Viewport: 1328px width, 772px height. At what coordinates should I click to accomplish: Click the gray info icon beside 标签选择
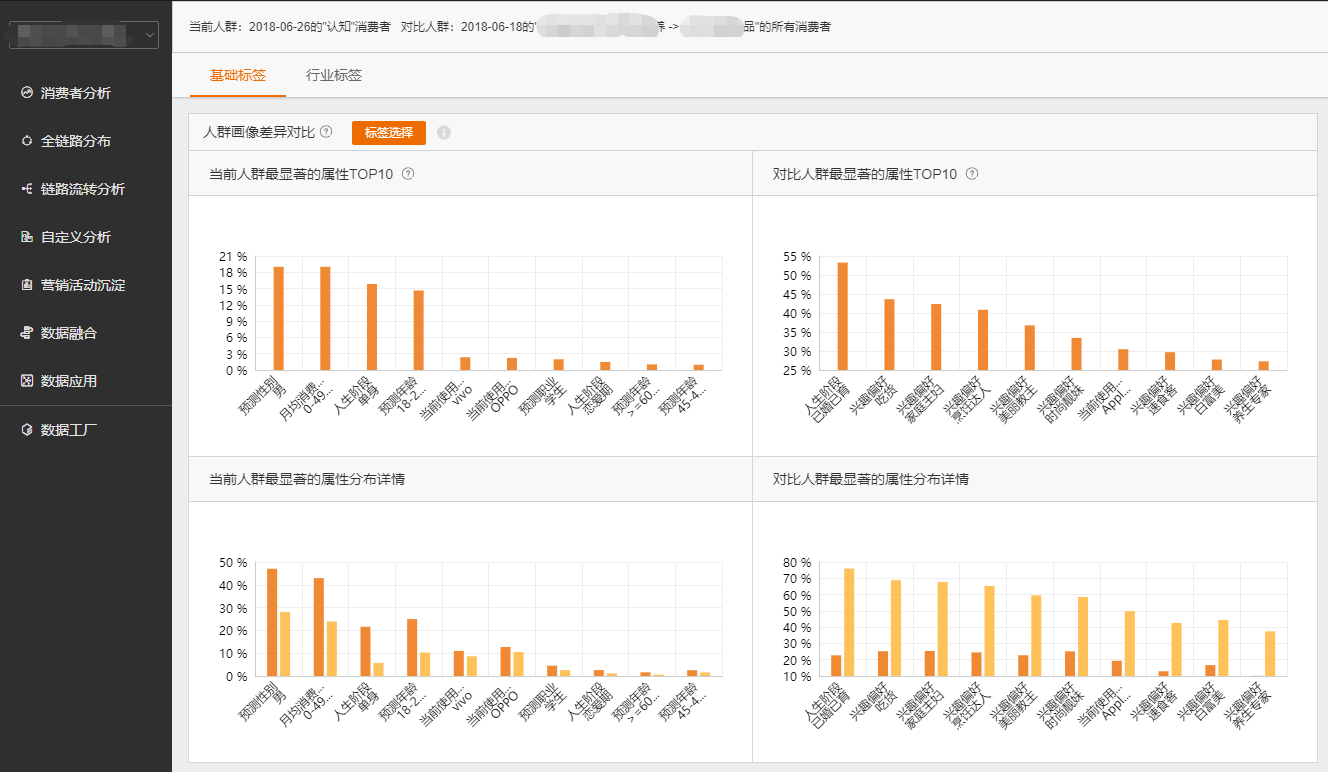[444, 132]
